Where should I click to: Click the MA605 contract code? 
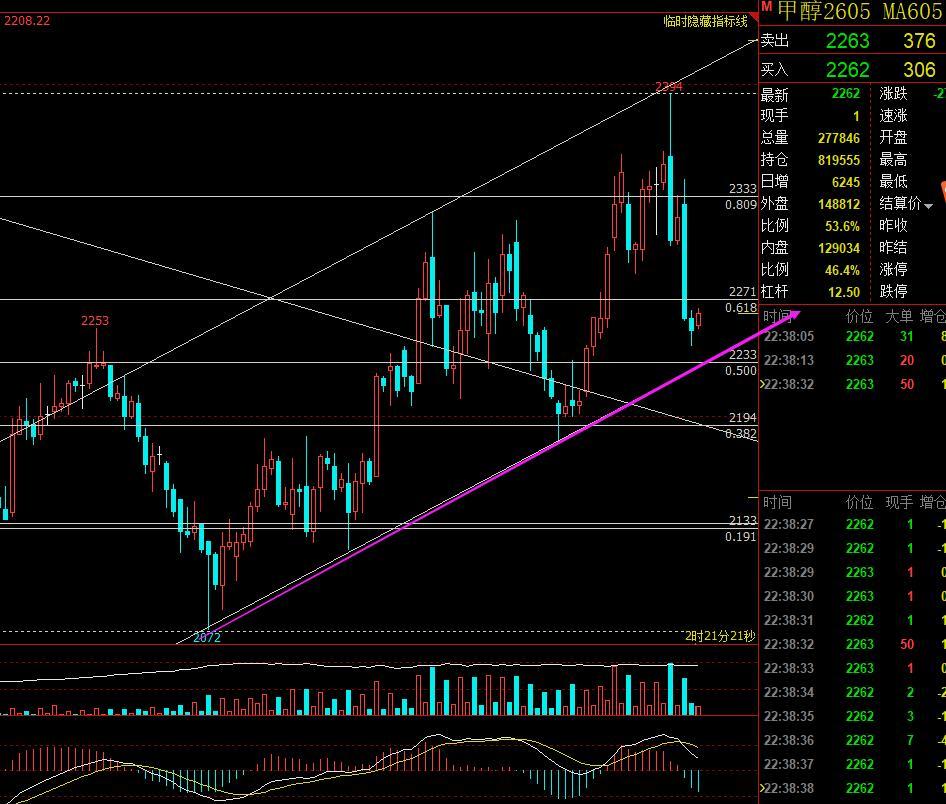coord(913,11)
